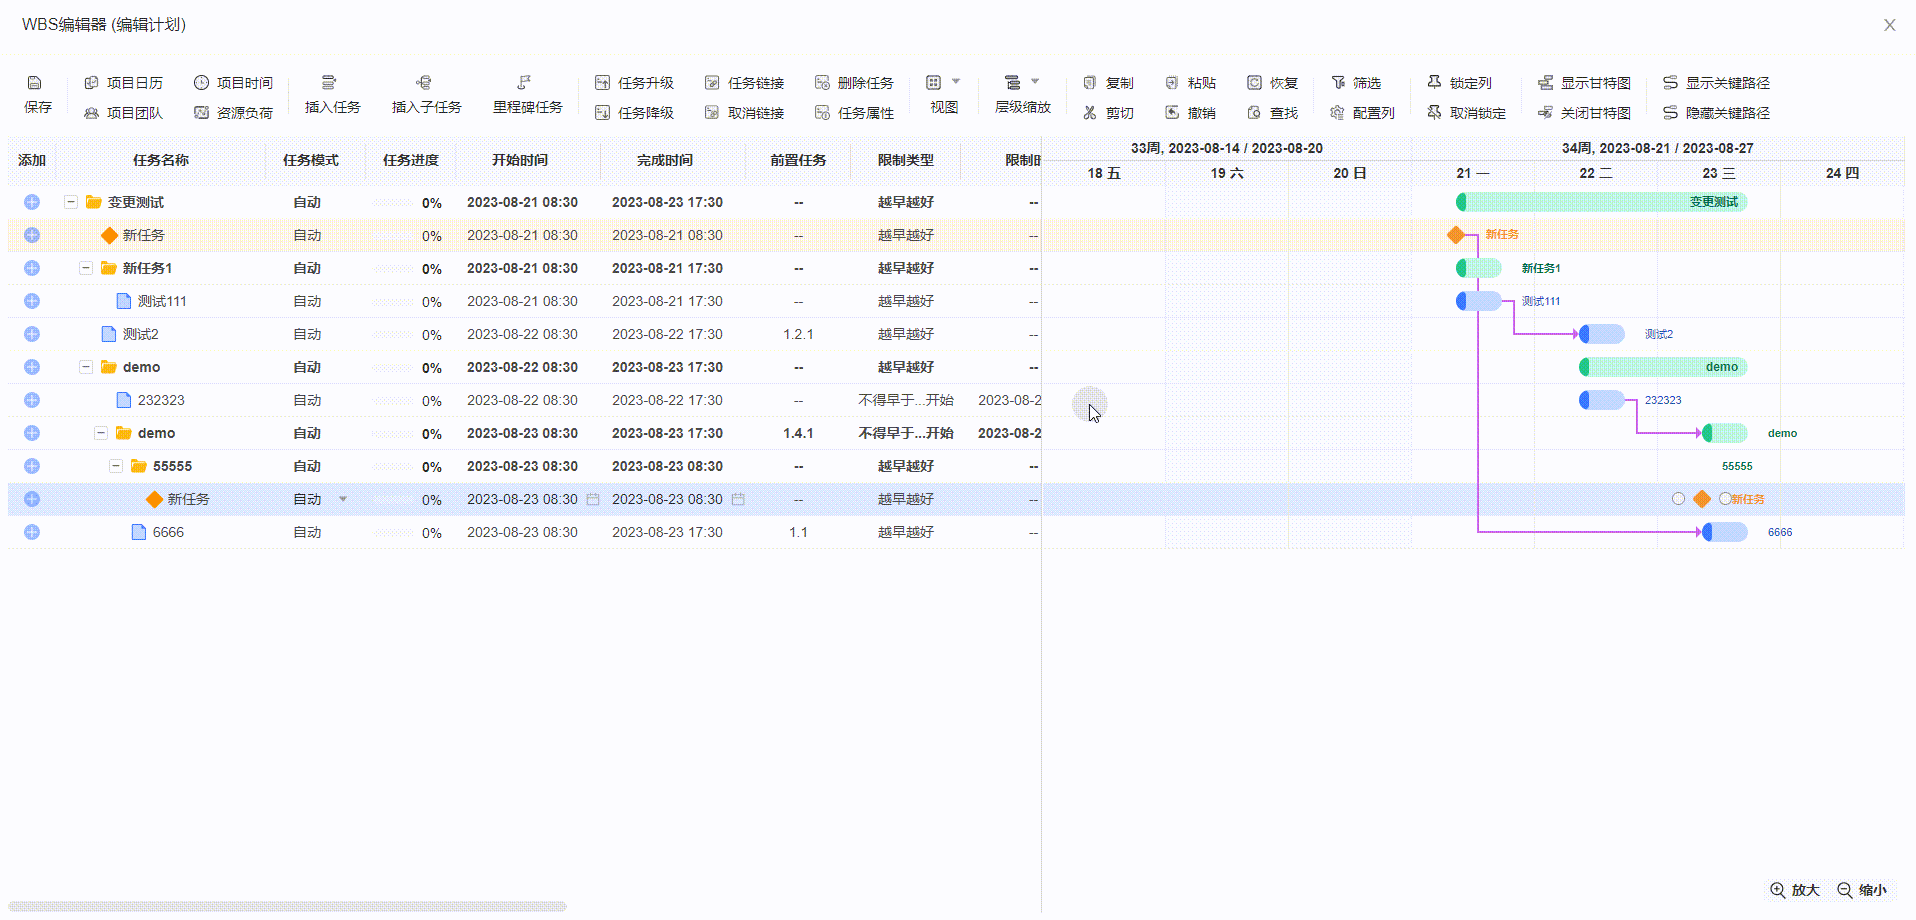Click Insert Task (插入任务) icon
This screenshot has width=1916, height=920.
pyautogui.click(x=329, y=83)
